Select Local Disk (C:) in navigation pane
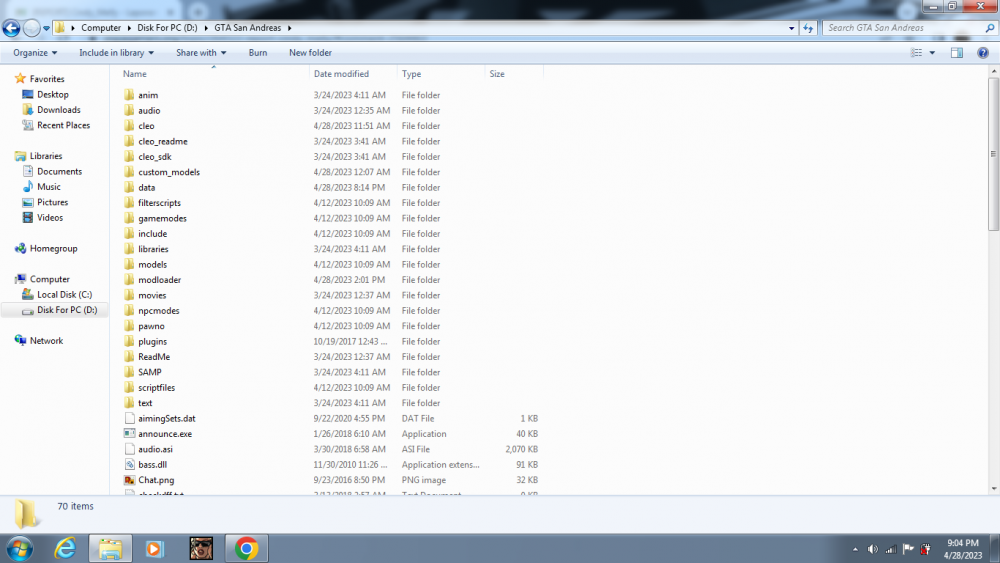1000x563 pixels. coord(64,295)
